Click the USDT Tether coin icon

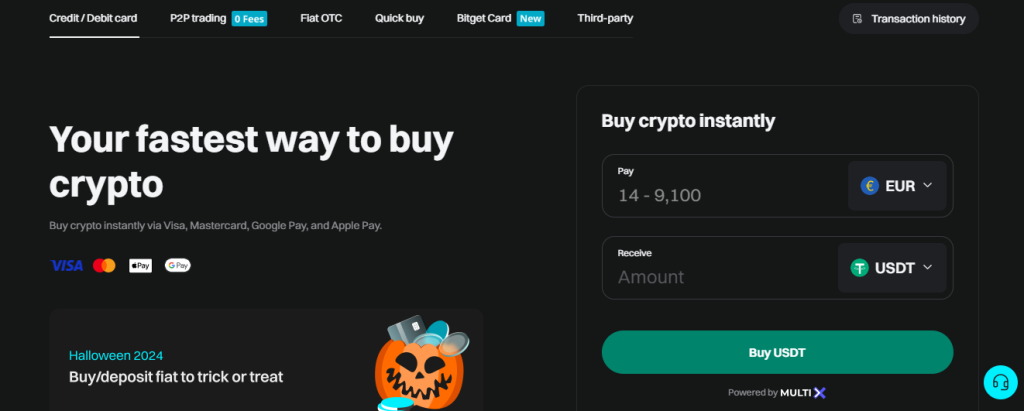[x=860, y=267]
